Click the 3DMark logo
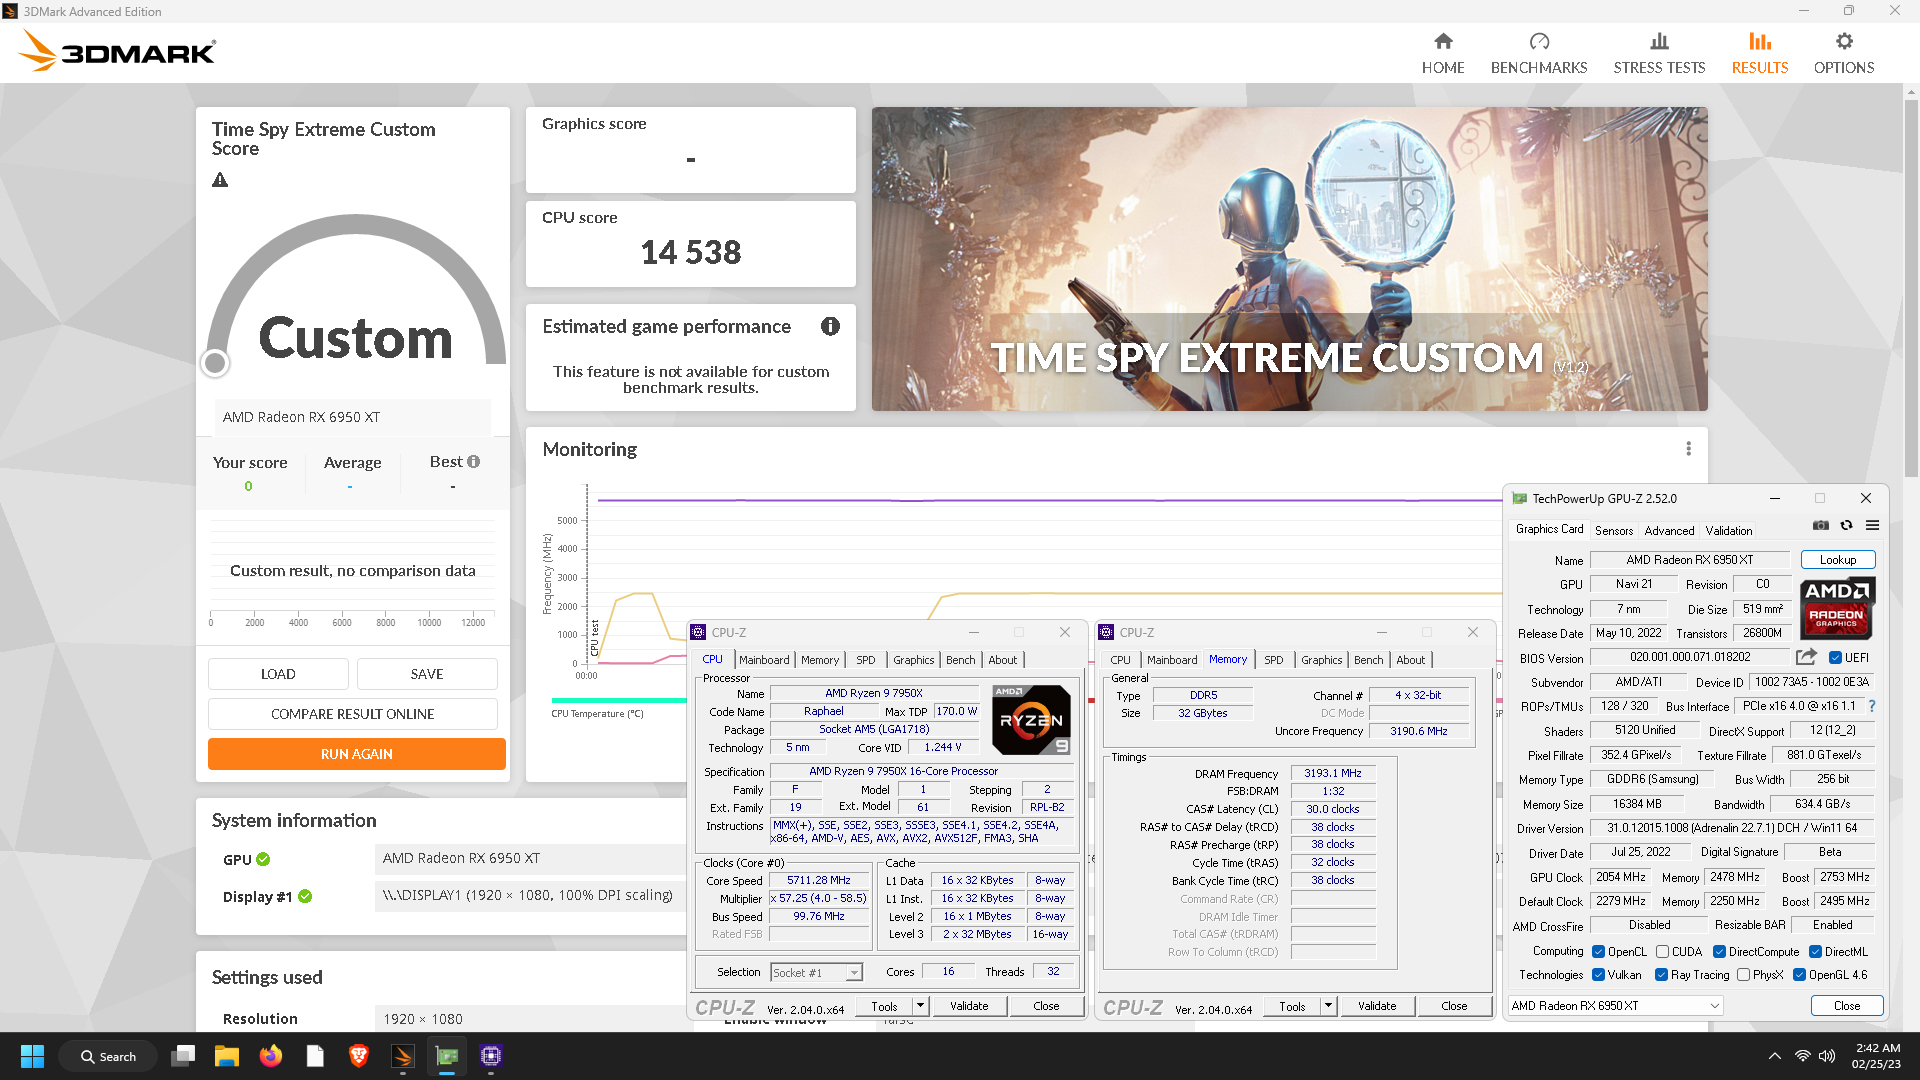 (x=117, y=51)
